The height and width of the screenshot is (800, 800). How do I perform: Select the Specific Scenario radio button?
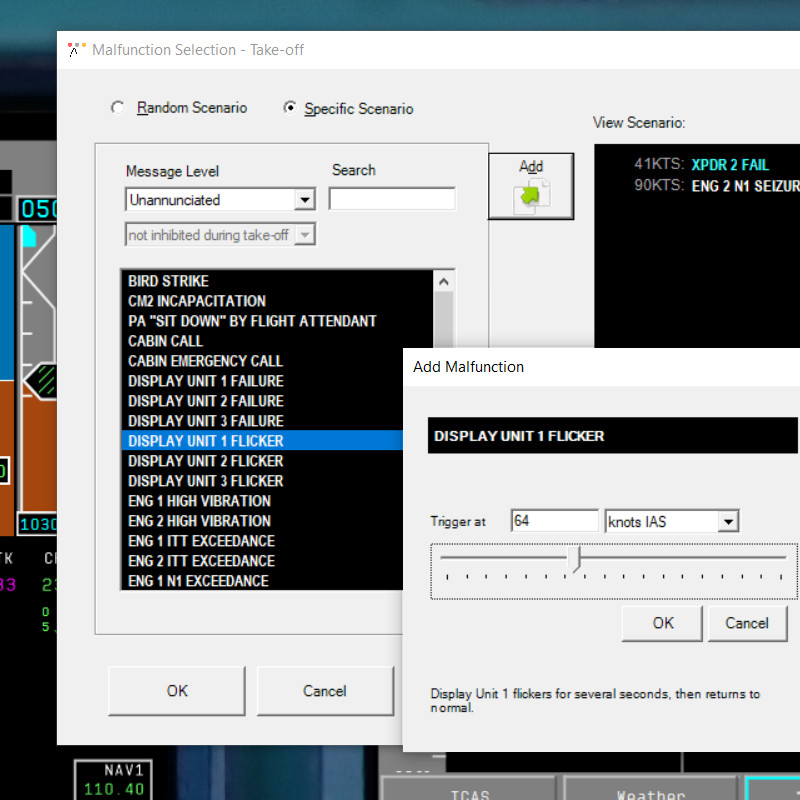[x=290, y=109]
